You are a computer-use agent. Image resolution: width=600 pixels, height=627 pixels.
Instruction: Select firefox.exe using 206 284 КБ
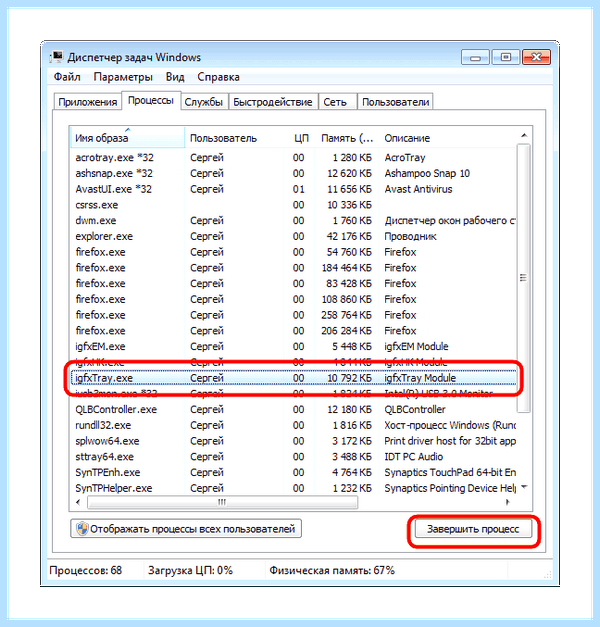293,331
